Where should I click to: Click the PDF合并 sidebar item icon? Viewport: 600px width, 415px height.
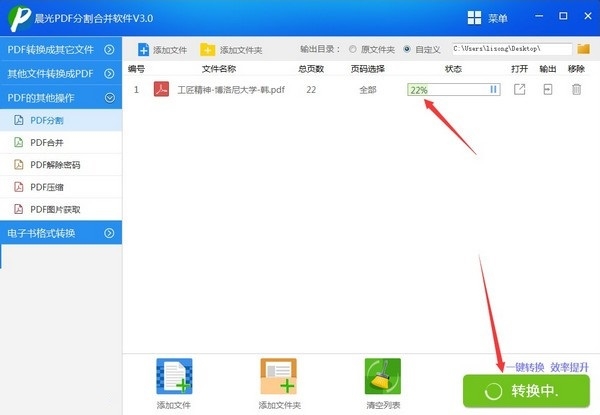point(18,142)
